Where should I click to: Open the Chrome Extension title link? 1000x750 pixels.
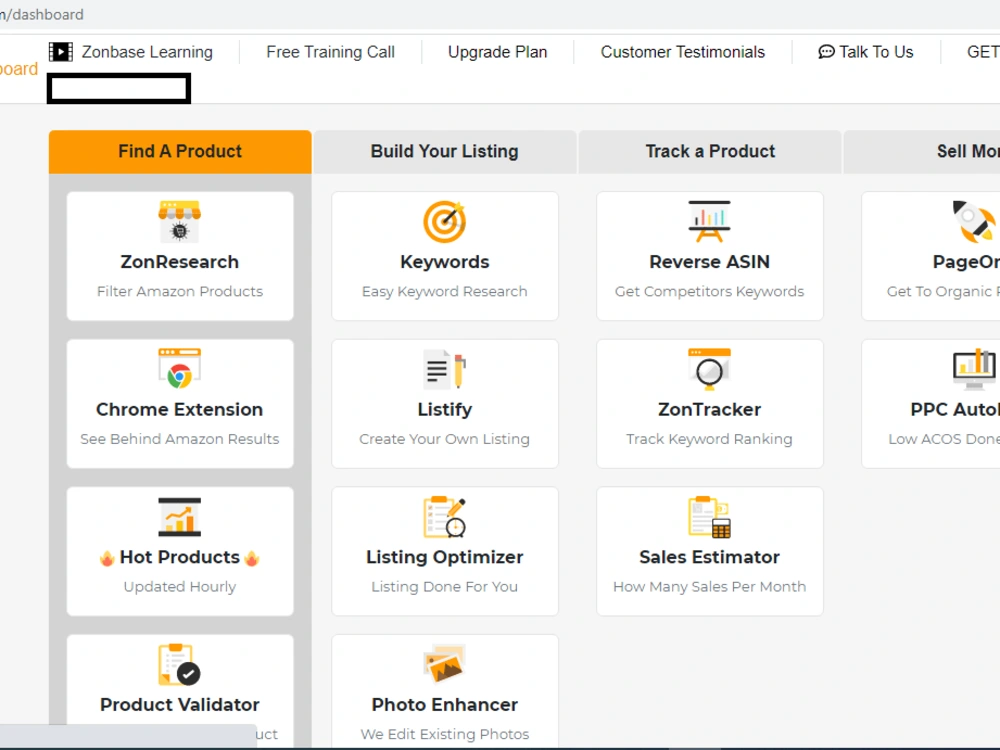pyautogui.click(x=180, y=409)
